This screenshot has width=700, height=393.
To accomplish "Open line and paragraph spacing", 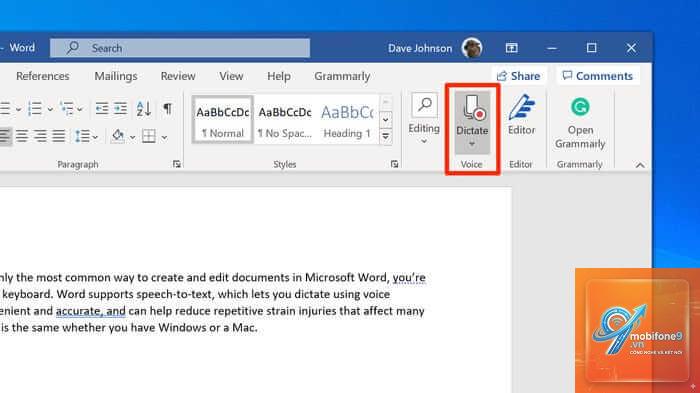I will [82, 136].
